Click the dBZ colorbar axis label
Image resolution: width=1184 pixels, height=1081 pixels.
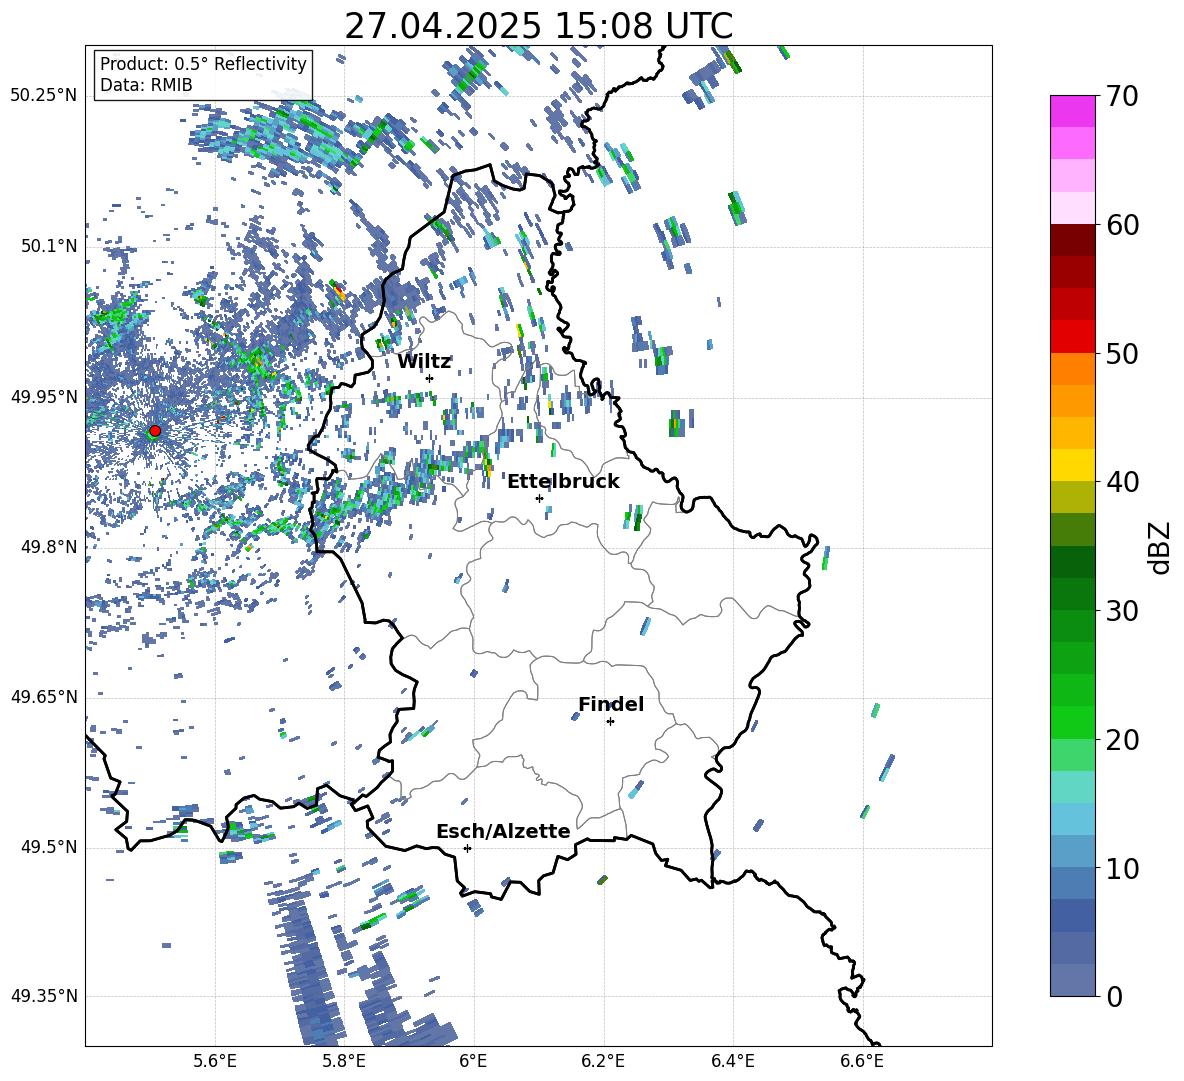(x=1161, y=547)
